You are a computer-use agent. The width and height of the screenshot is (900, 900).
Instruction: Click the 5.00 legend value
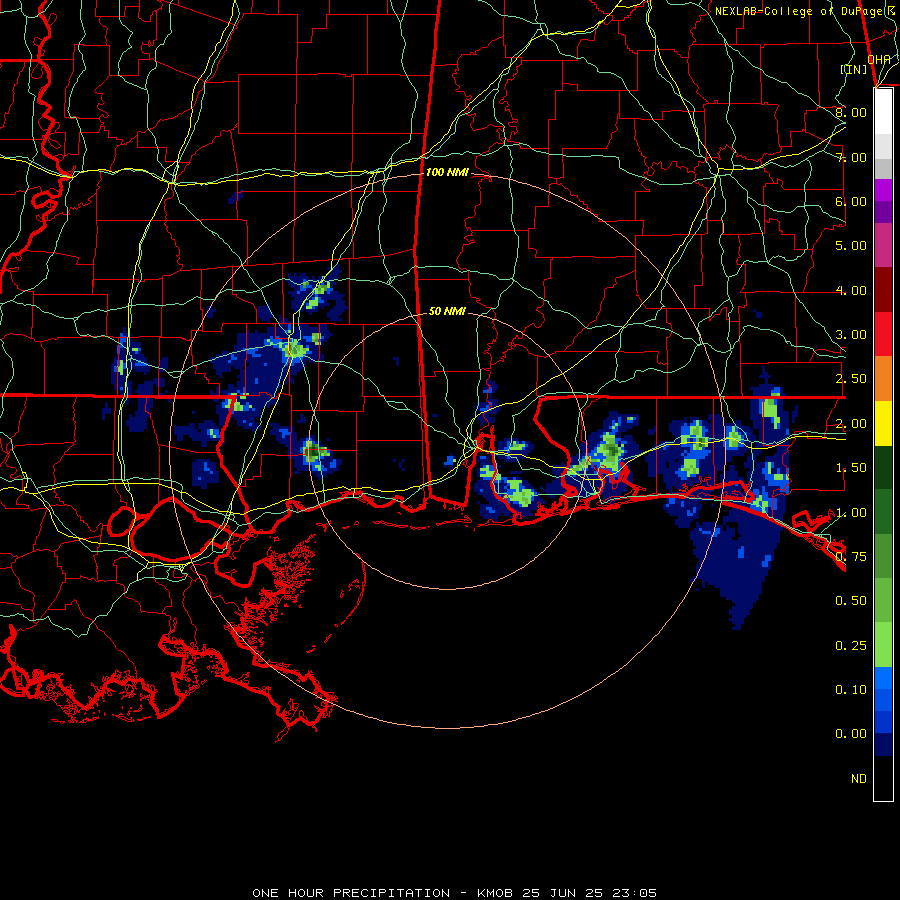click(851, 246)
